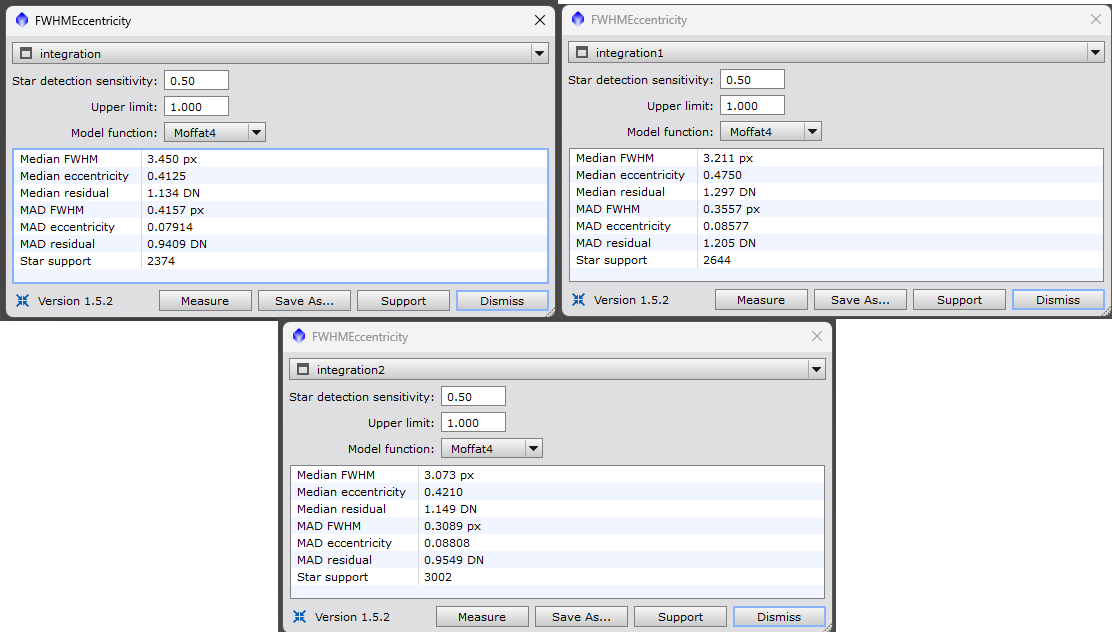Click the script icon beside Version 1.5.2 in the integration window
This screenshot has height=632, width=1112.
click(x=23, y=301)
